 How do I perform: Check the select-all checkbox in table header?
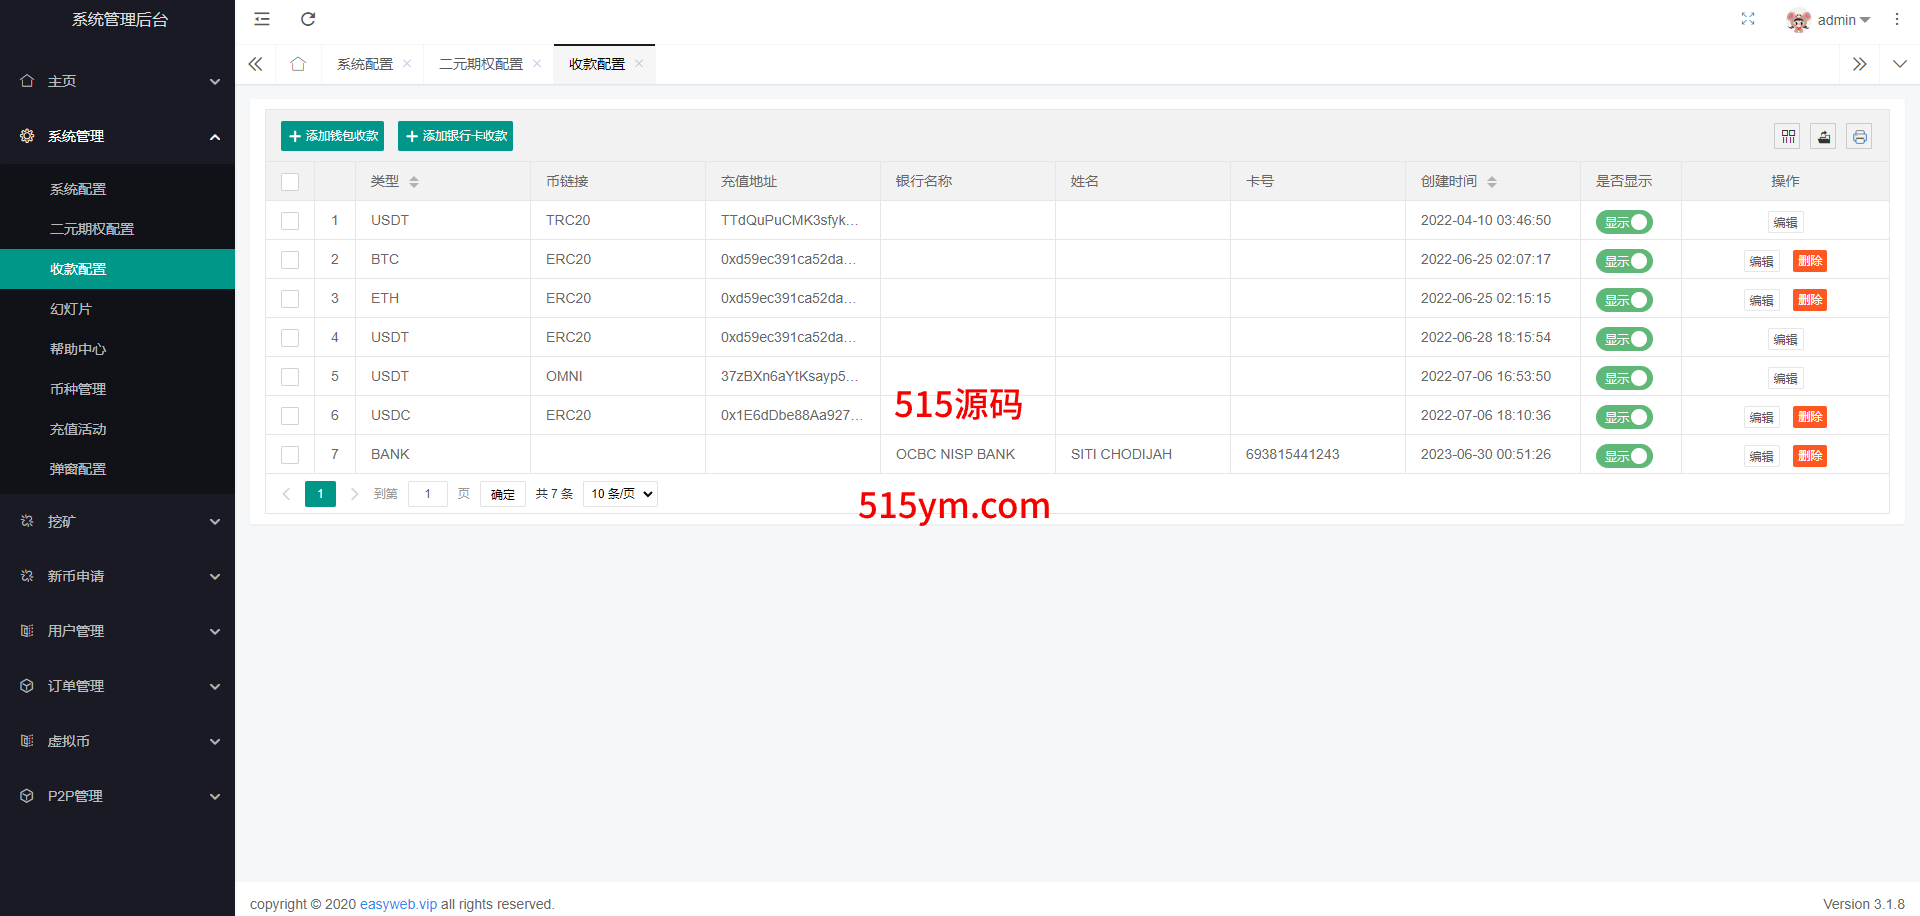pos(290,182)
